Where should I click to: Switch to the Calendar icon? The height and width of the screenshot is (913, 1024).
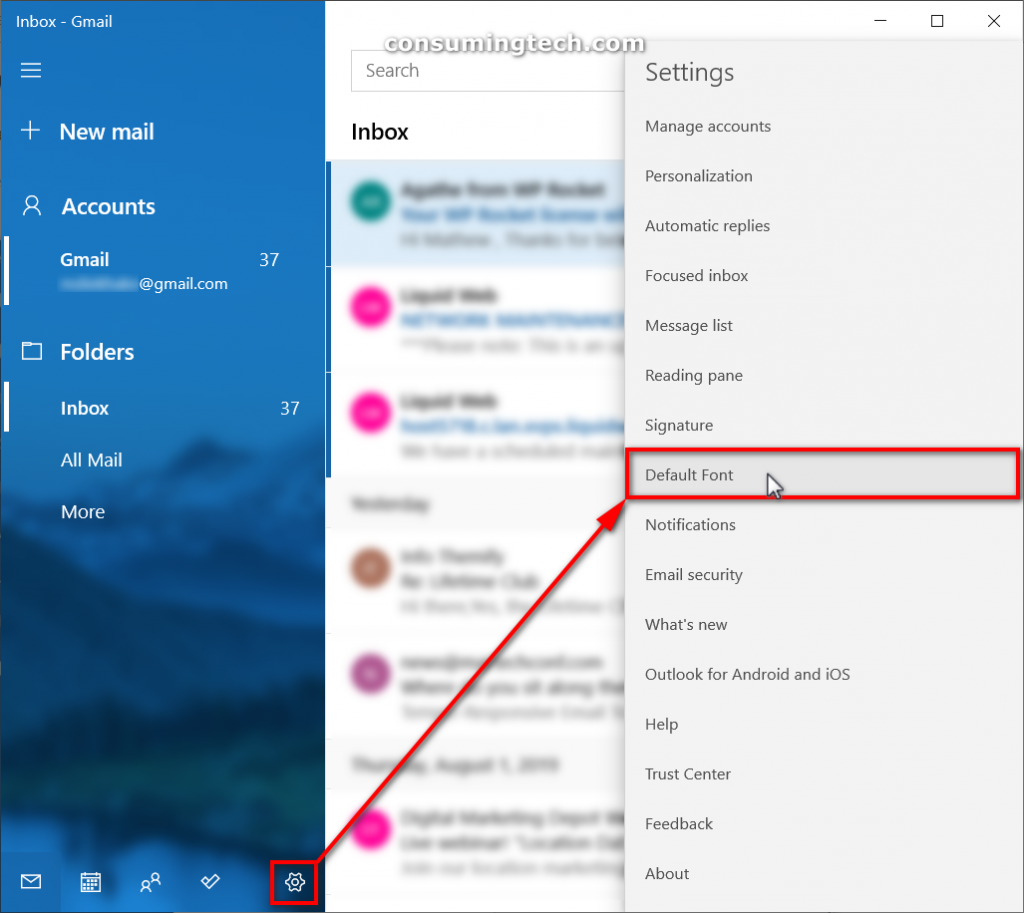pyautogui.click(x=90, y=883)
